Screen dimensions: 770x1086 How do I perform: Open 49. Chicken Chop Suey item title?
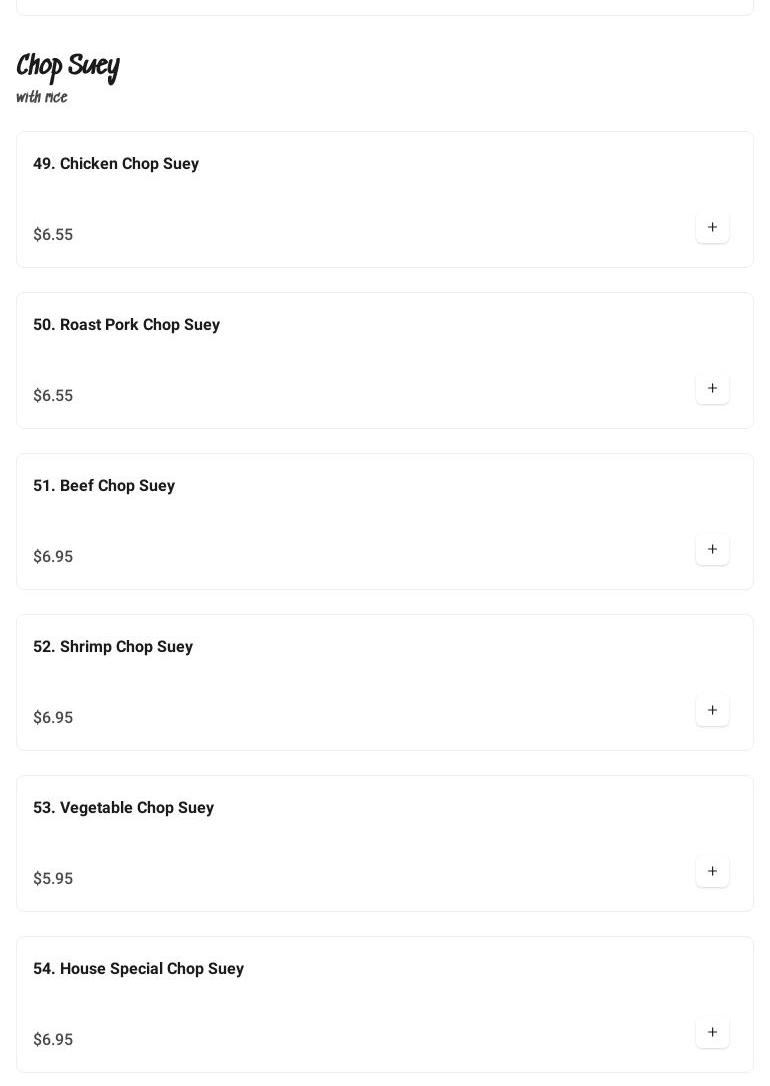tap(116, 164)
